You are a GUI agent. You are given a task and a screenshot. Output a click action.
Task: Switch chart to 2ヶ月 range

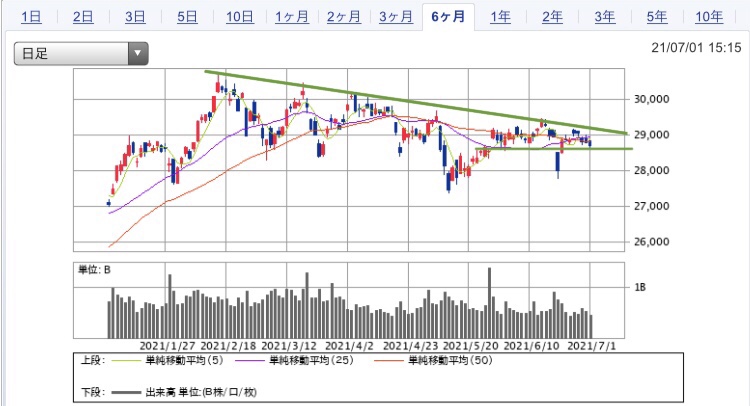click(344, 17)
